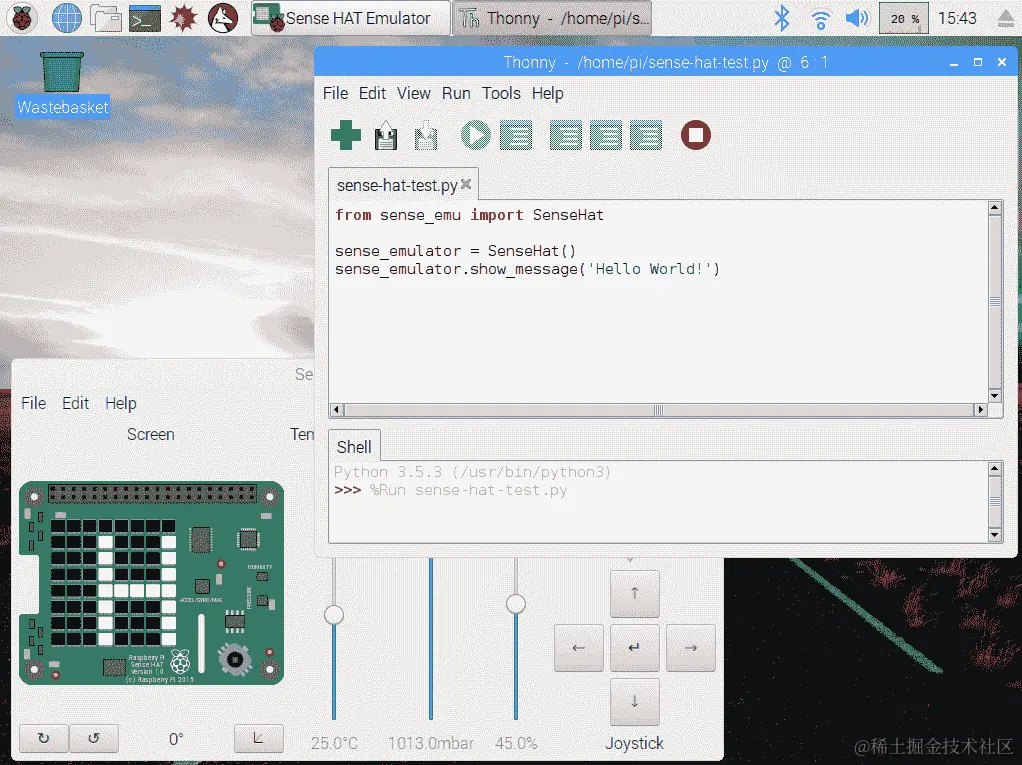Click the Debug current script icon
Screen dimensions: 1022x765
[x=516, y=136]
